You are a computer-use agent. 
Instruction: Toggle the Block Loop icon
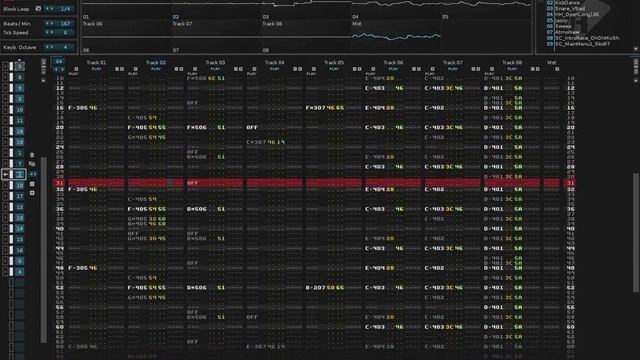click(38, 9)
